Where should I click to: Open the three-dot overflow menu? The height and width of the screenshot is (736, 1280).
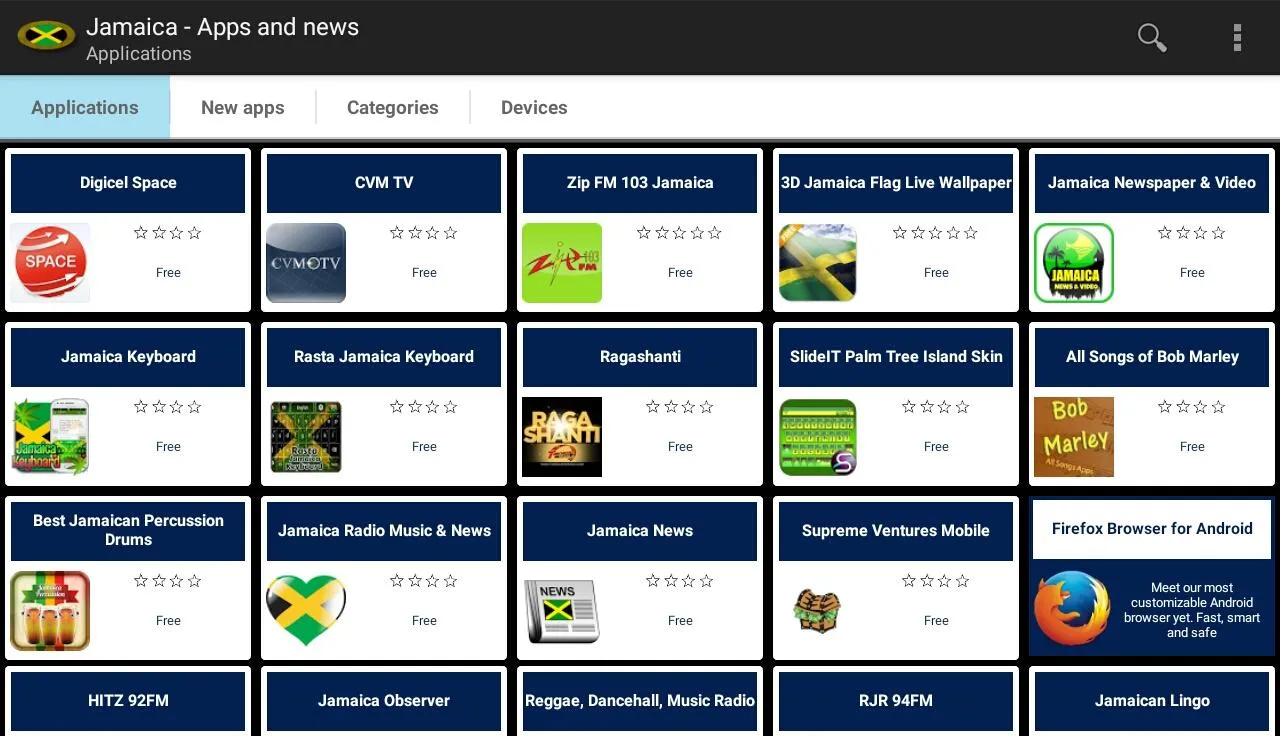[1237, 37]
